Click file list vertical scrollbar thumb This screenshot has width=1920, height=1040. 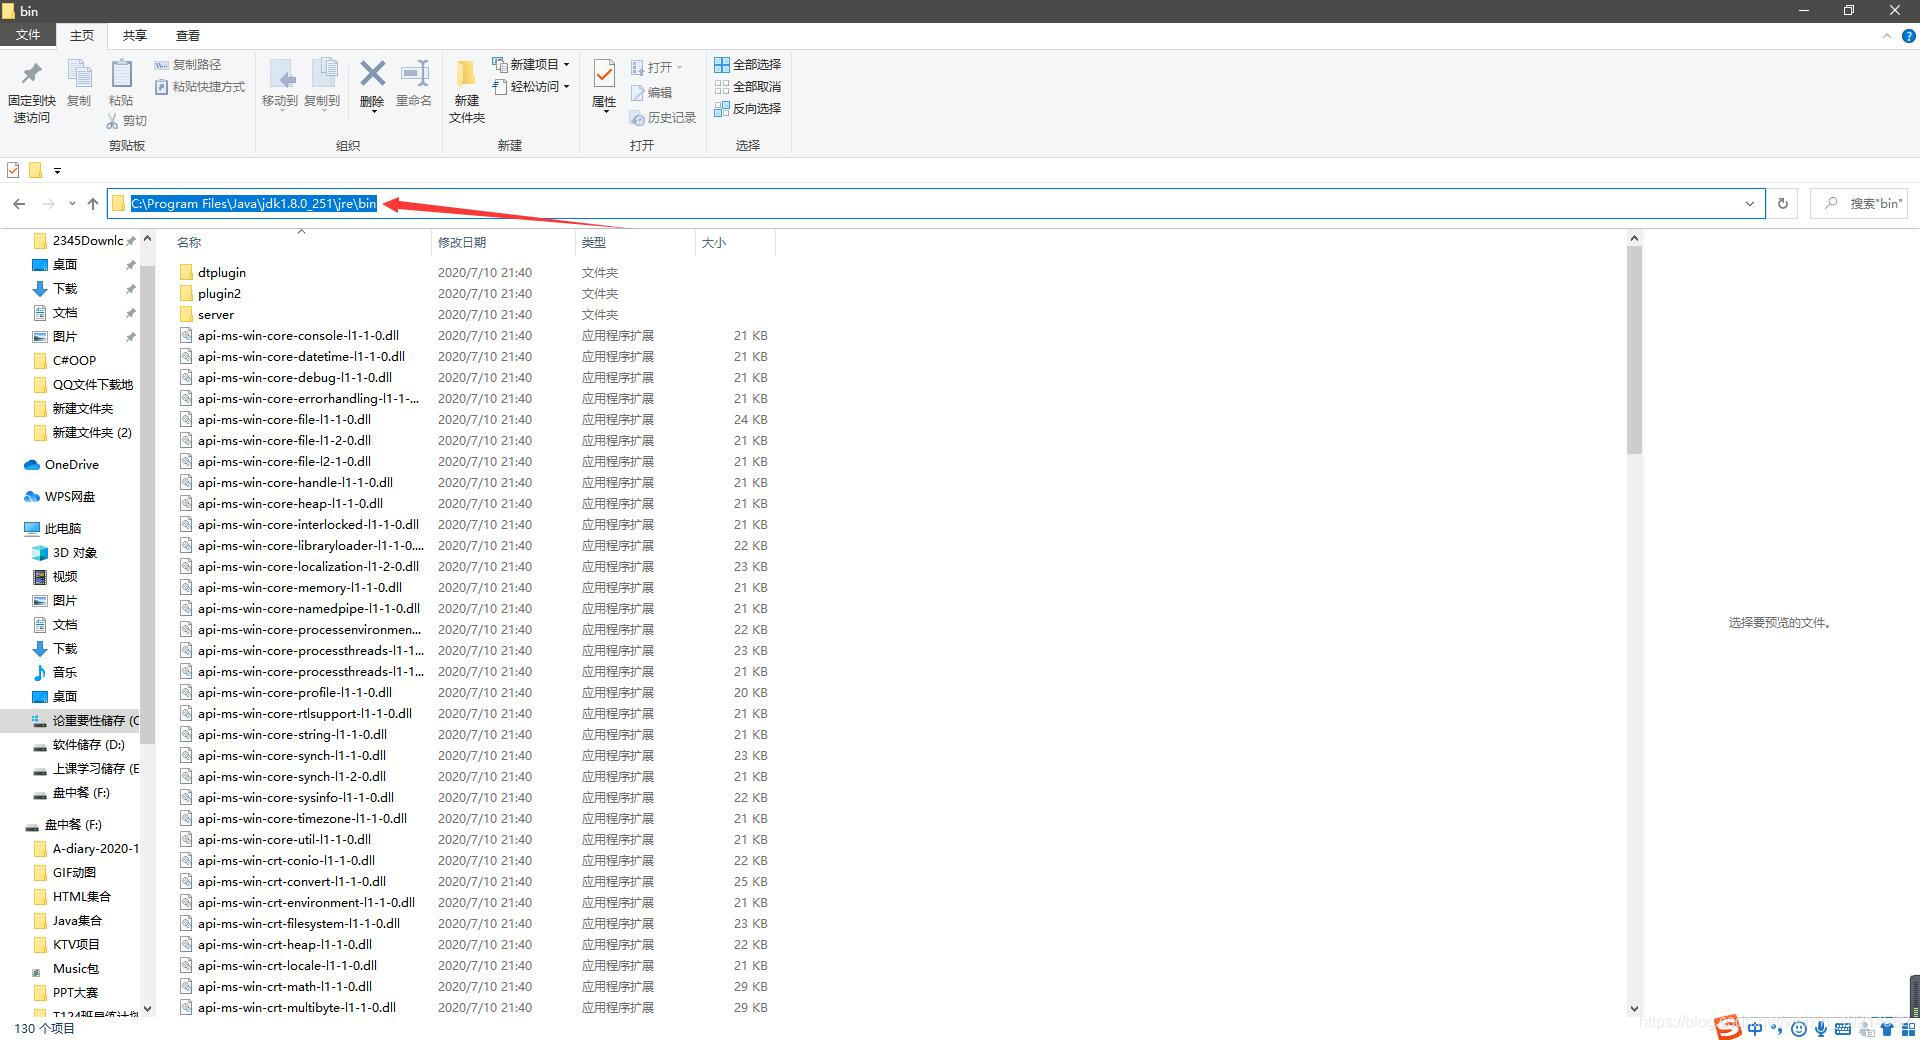(x=1634, y=350)
